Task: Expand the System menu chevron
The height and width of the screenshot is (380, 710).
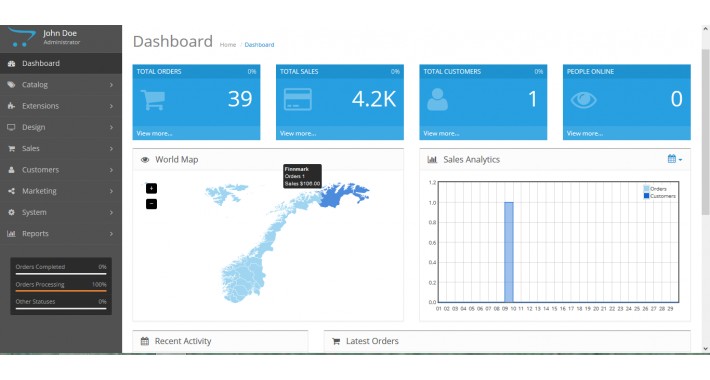Action: pos(111,212)
